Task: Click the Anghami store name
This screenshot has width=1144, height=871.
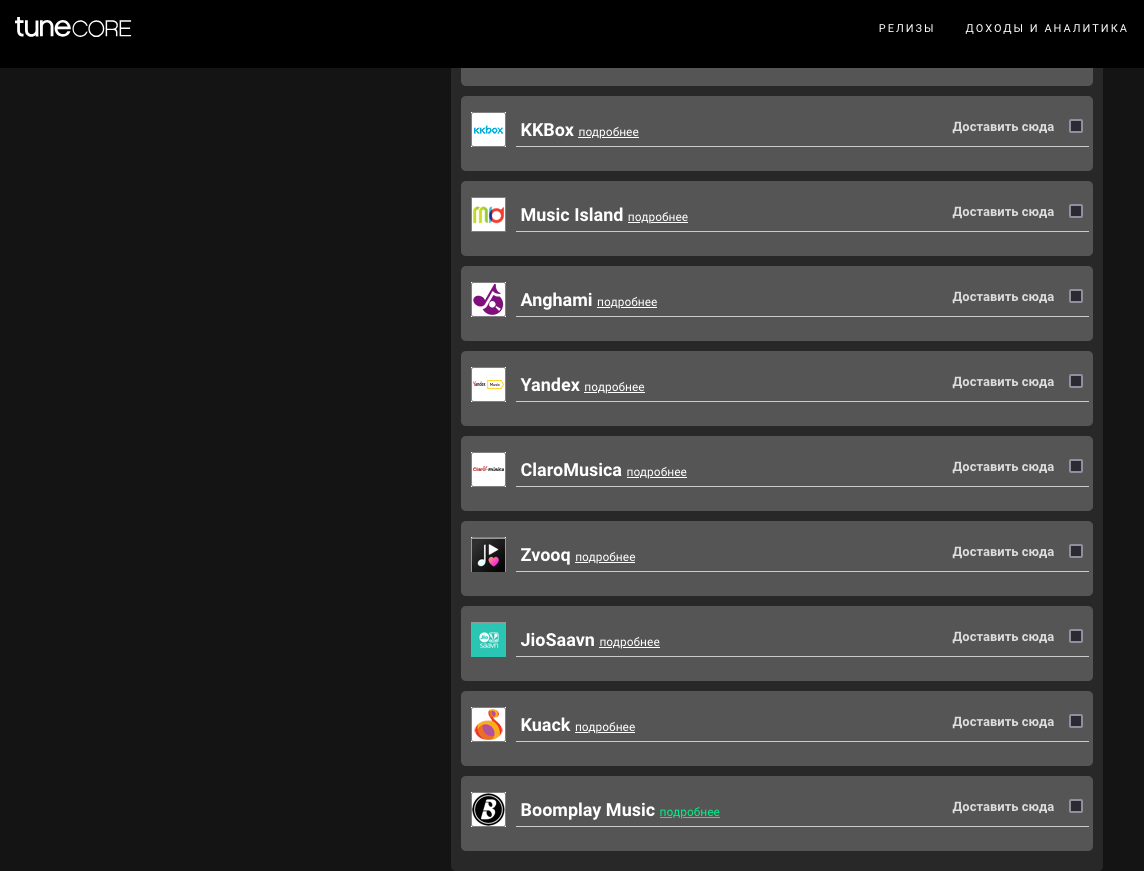Action: [556, 301]
